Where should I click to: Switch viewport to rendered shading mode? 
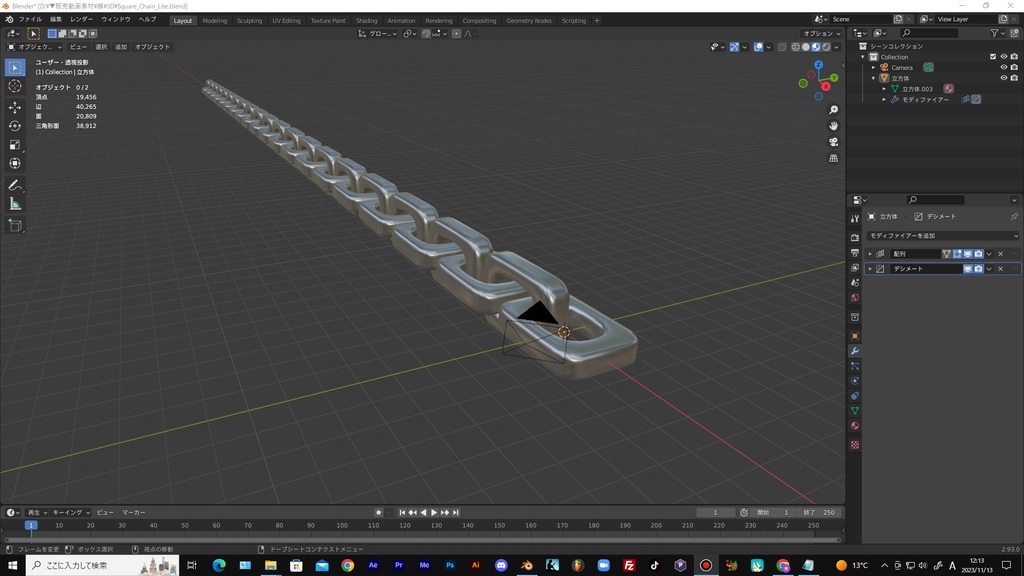pyautogui.click(x=826, y=47)
